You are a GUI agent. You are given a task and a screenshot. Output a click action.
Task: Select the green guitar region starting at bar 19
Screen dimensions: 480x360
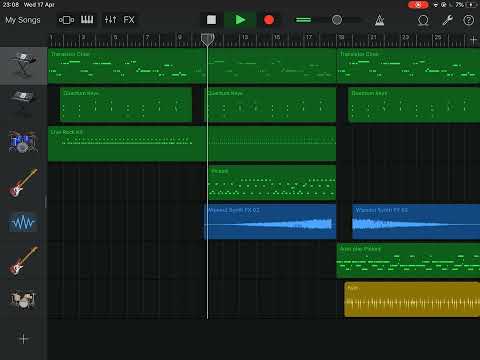408,260
